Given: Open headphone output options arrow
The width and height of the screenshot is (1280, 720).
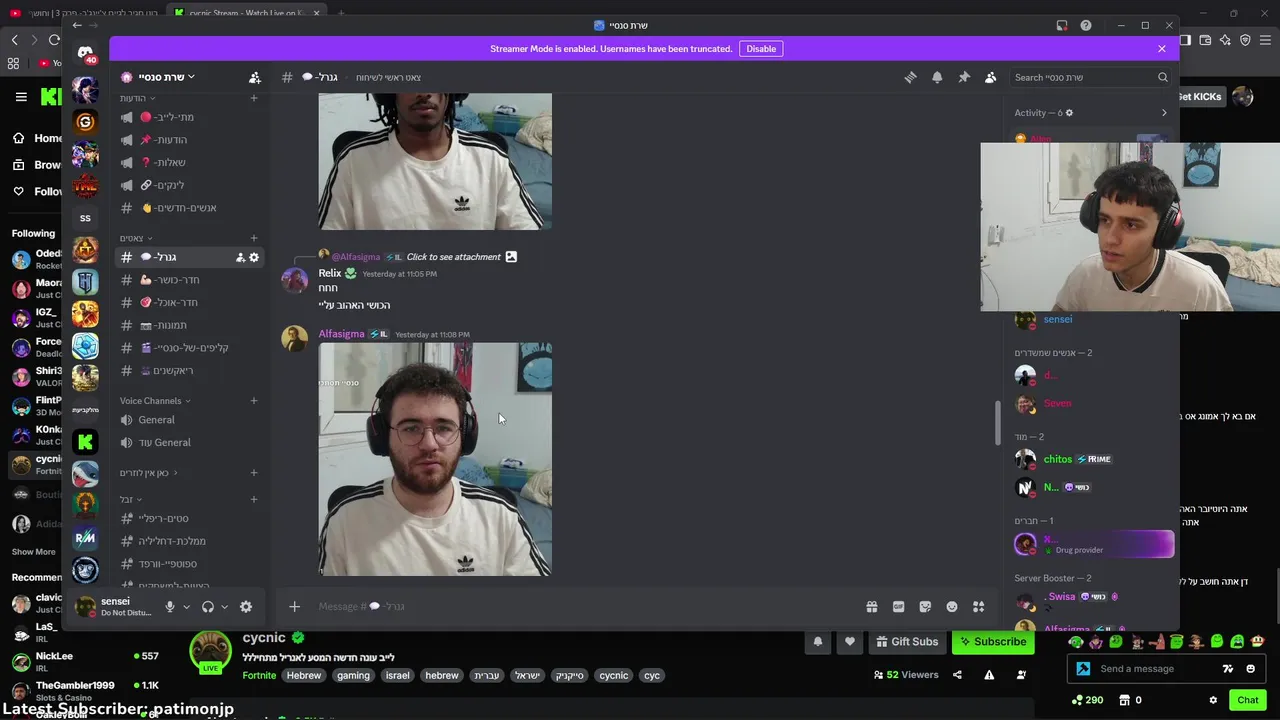Looking at the screenshot, I should click(224, 607).
